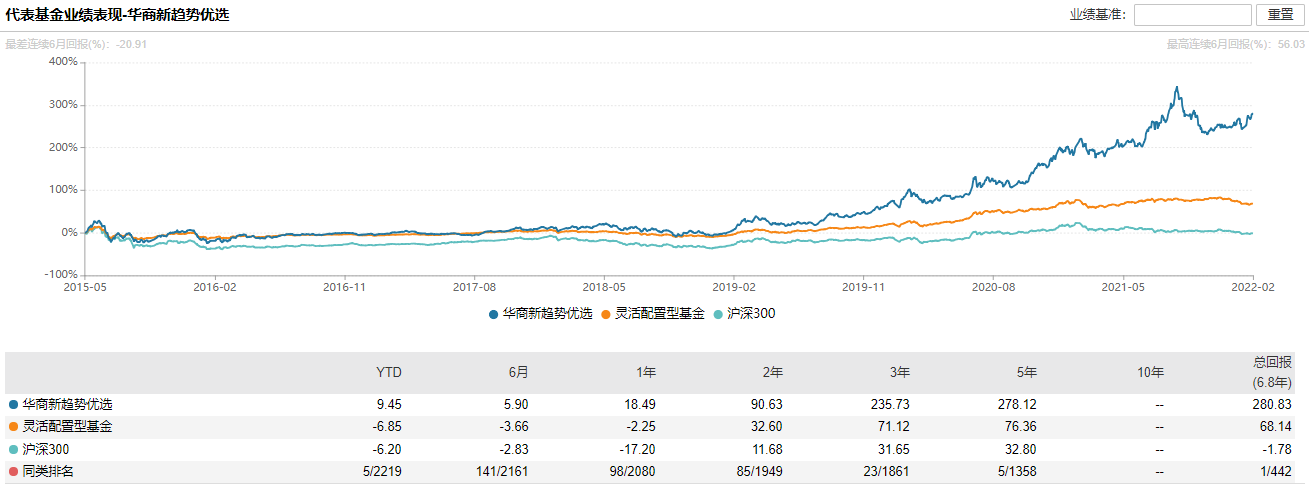The image size is (1309, 488).
Task: Click the red dot beside 同类排名
Action: 13,470
